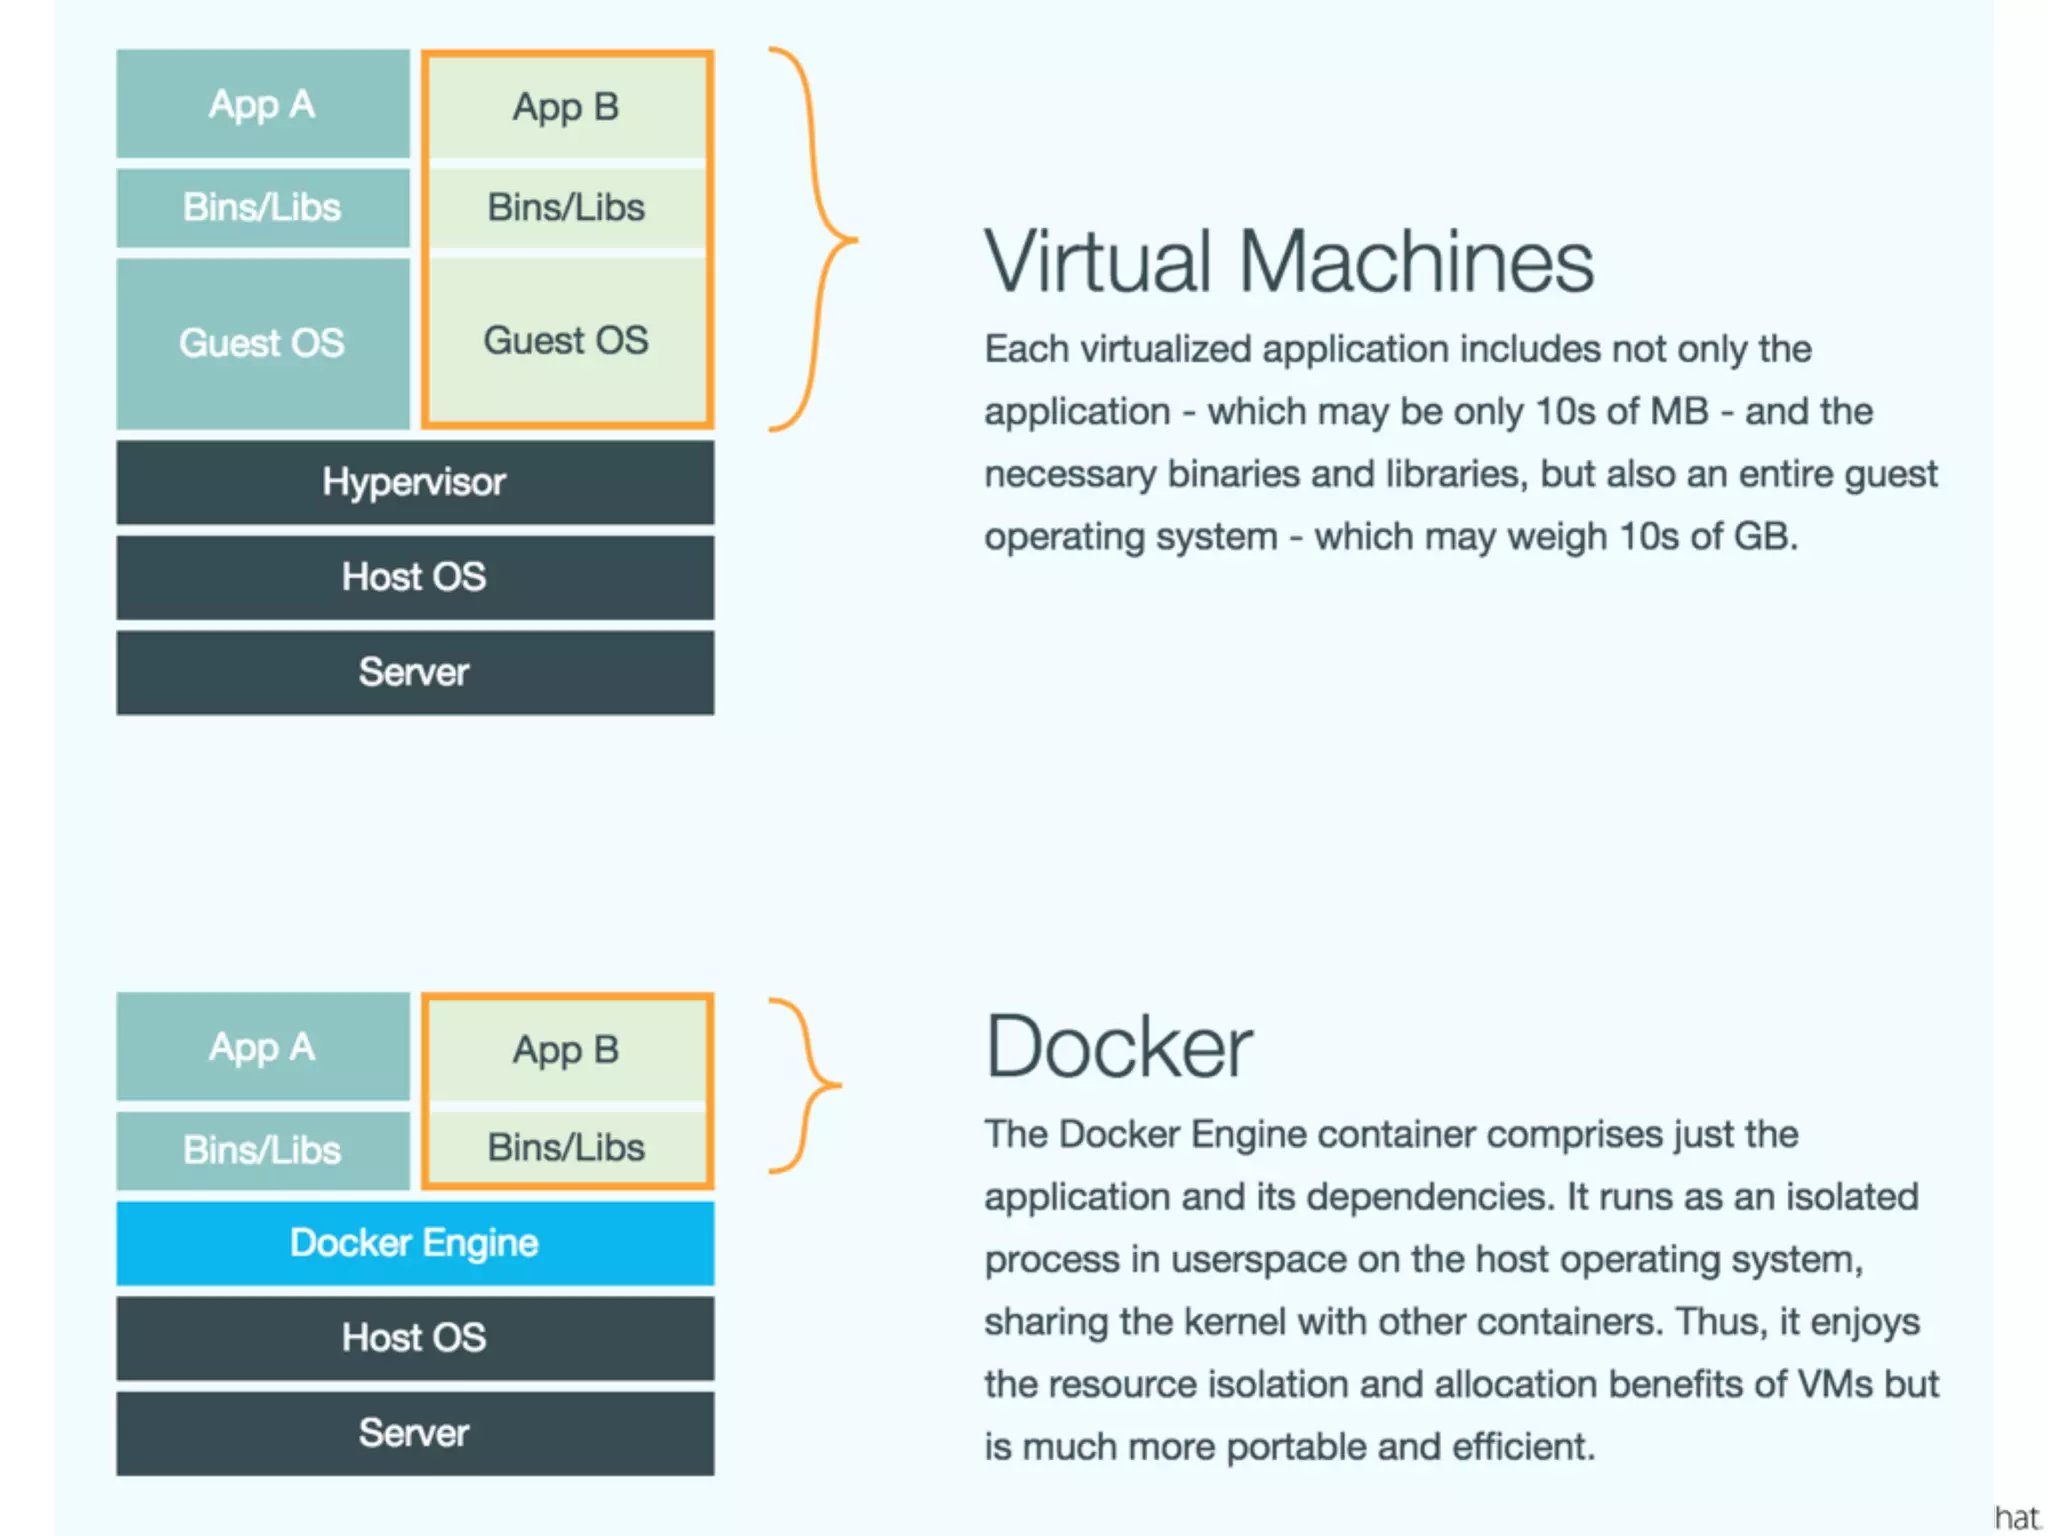
Task: Select the blue Docker Engine bar
Action: tap(414, 1243)
